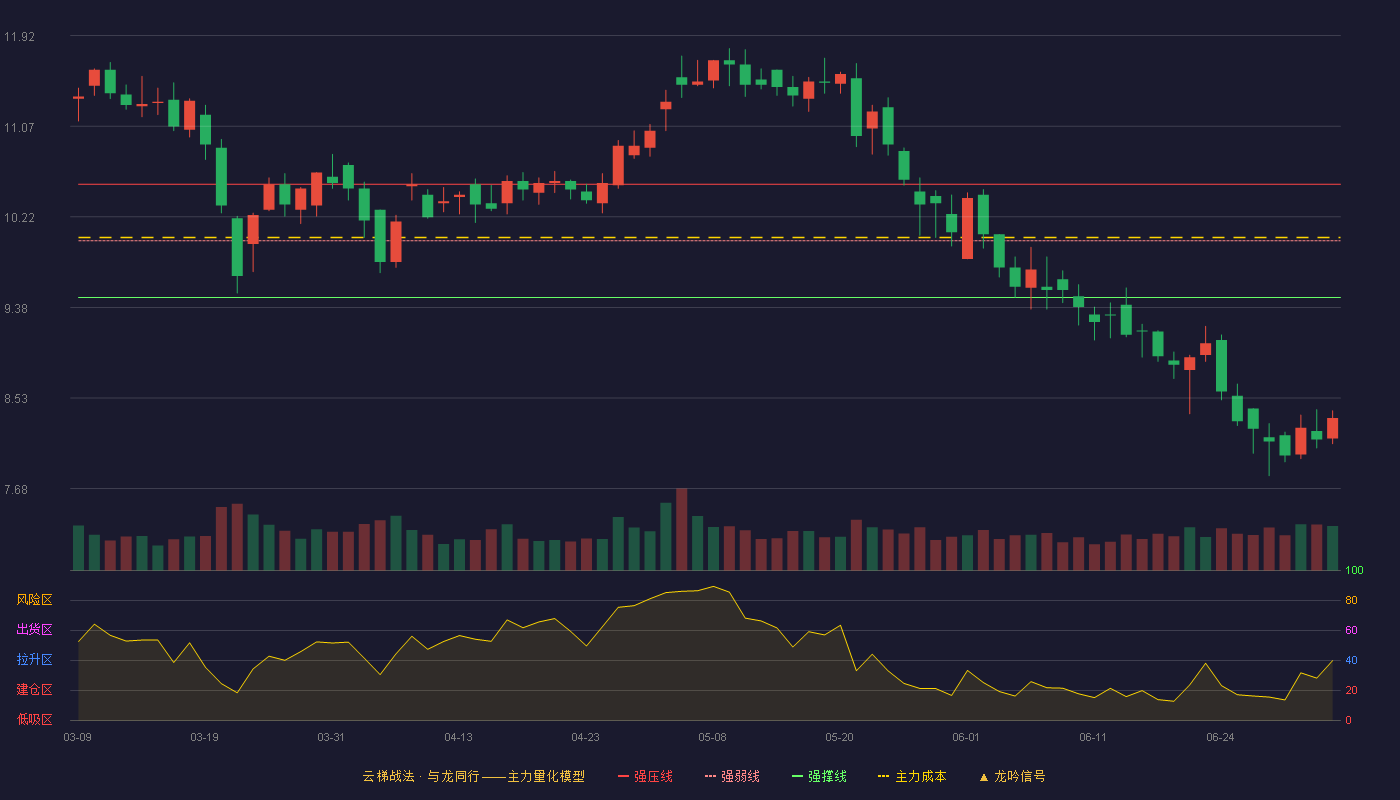
Task: Toggle the 主力成本 legend entry
Action: [912, 776]
